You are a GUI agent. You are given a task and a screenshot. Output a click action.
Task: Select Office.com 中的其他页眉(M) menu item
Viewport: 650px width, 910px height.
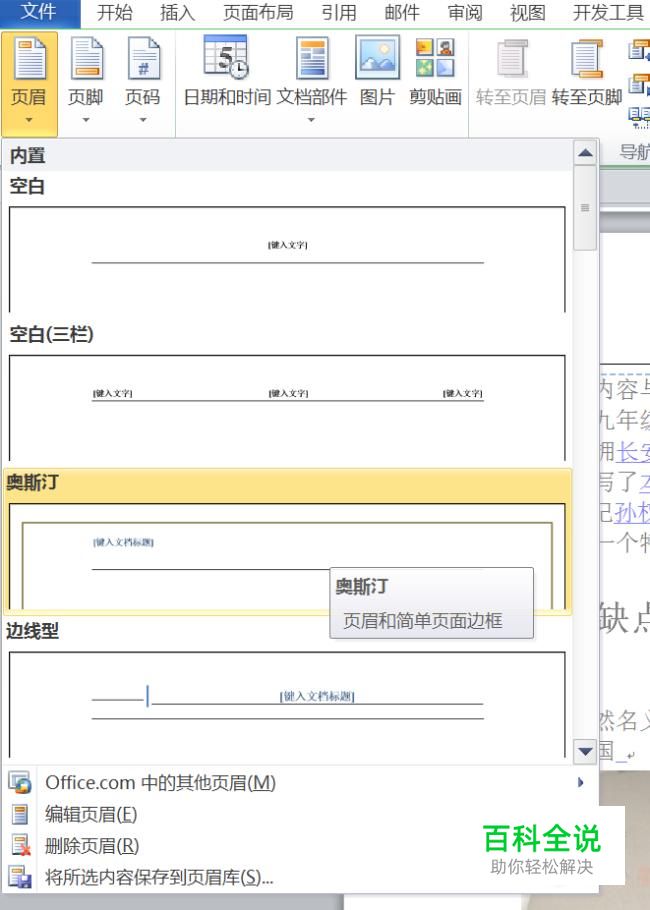point(301,782)
